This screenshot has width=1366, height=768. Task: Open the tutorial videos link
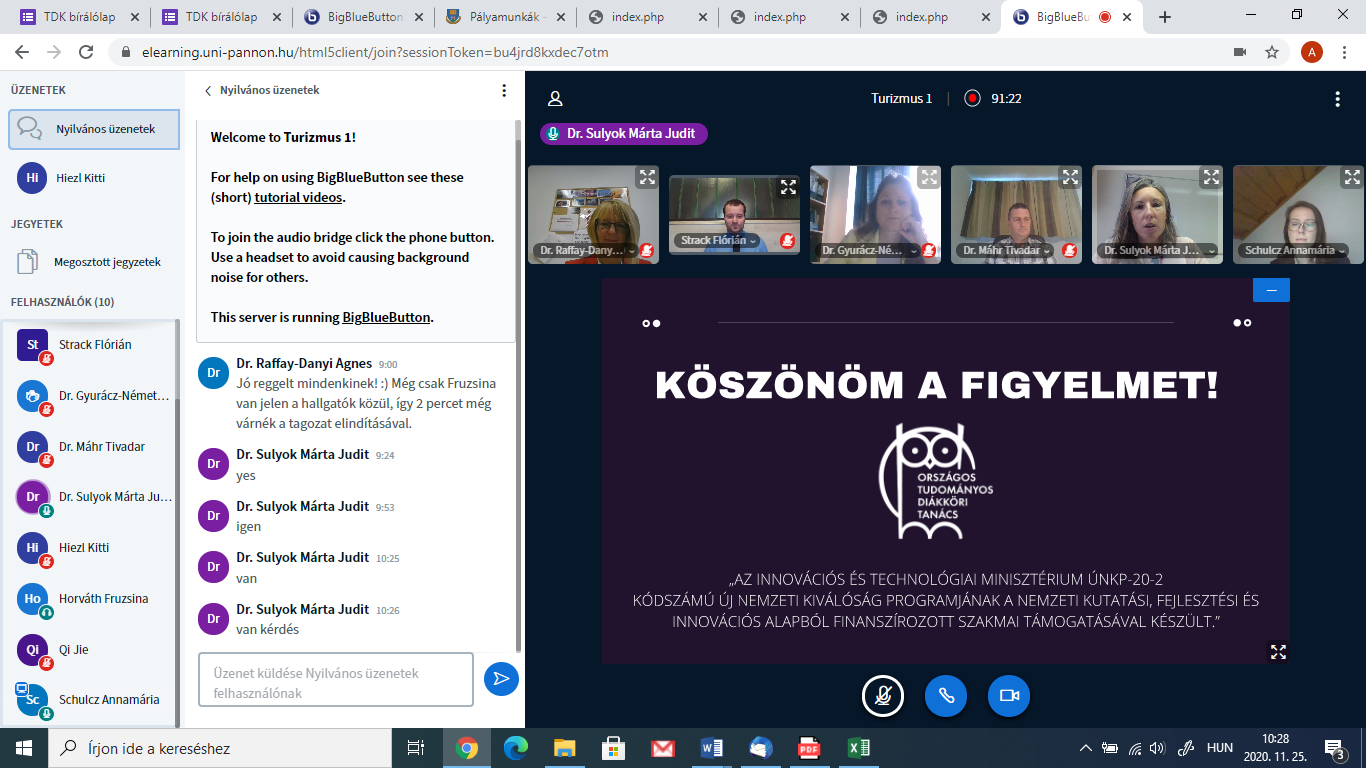[x=298, y=197]
